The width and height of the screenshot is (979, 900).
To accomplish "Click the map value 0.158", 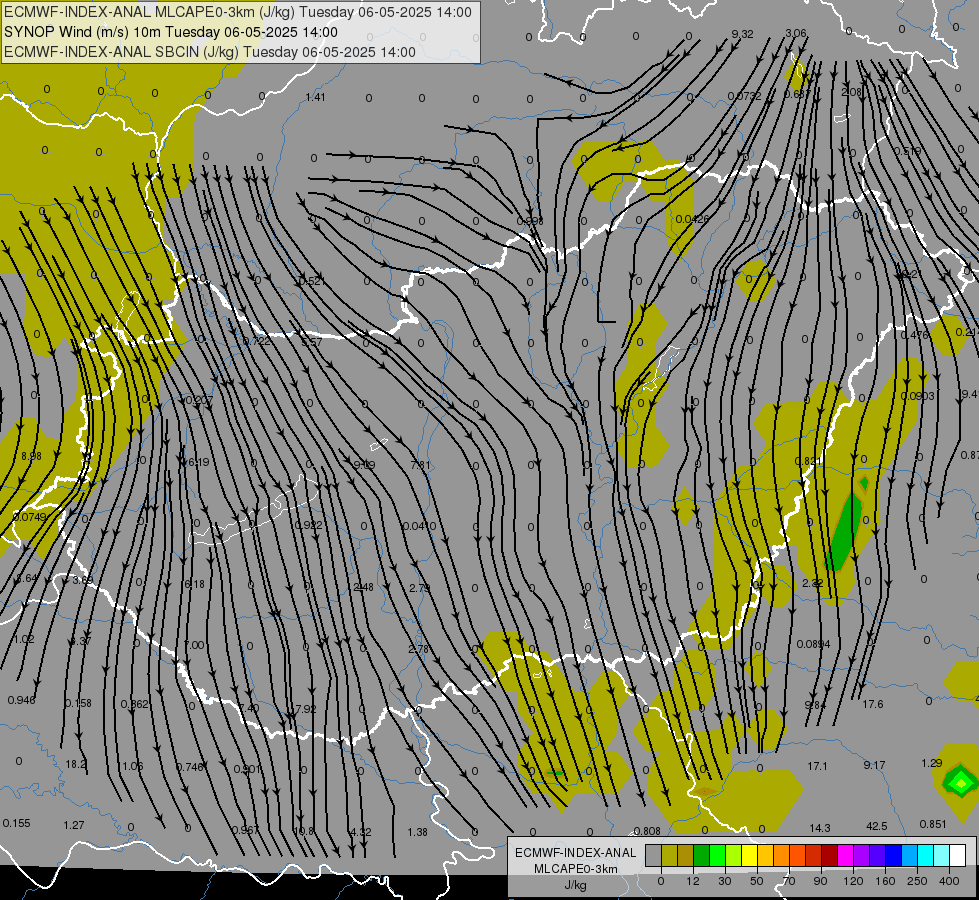I will (x=78, y=703).
